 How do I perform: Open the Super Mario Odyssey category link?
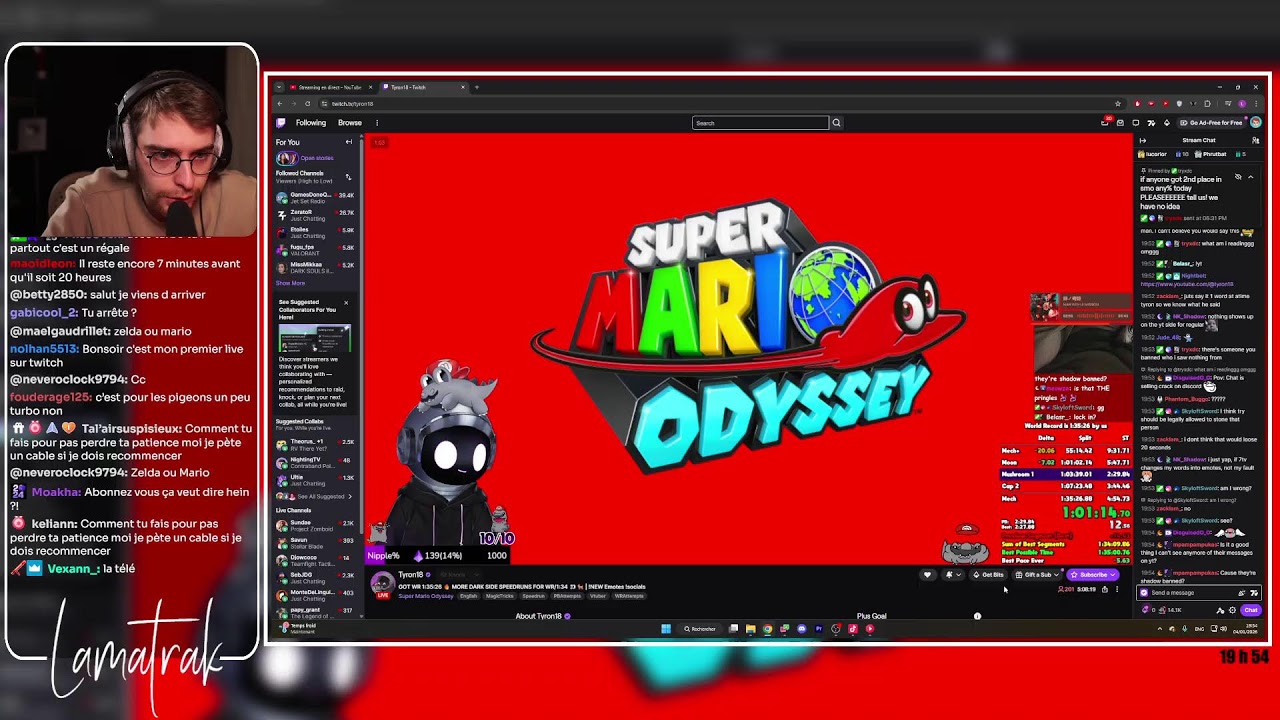pyautogui.click(x=426, y=596)
